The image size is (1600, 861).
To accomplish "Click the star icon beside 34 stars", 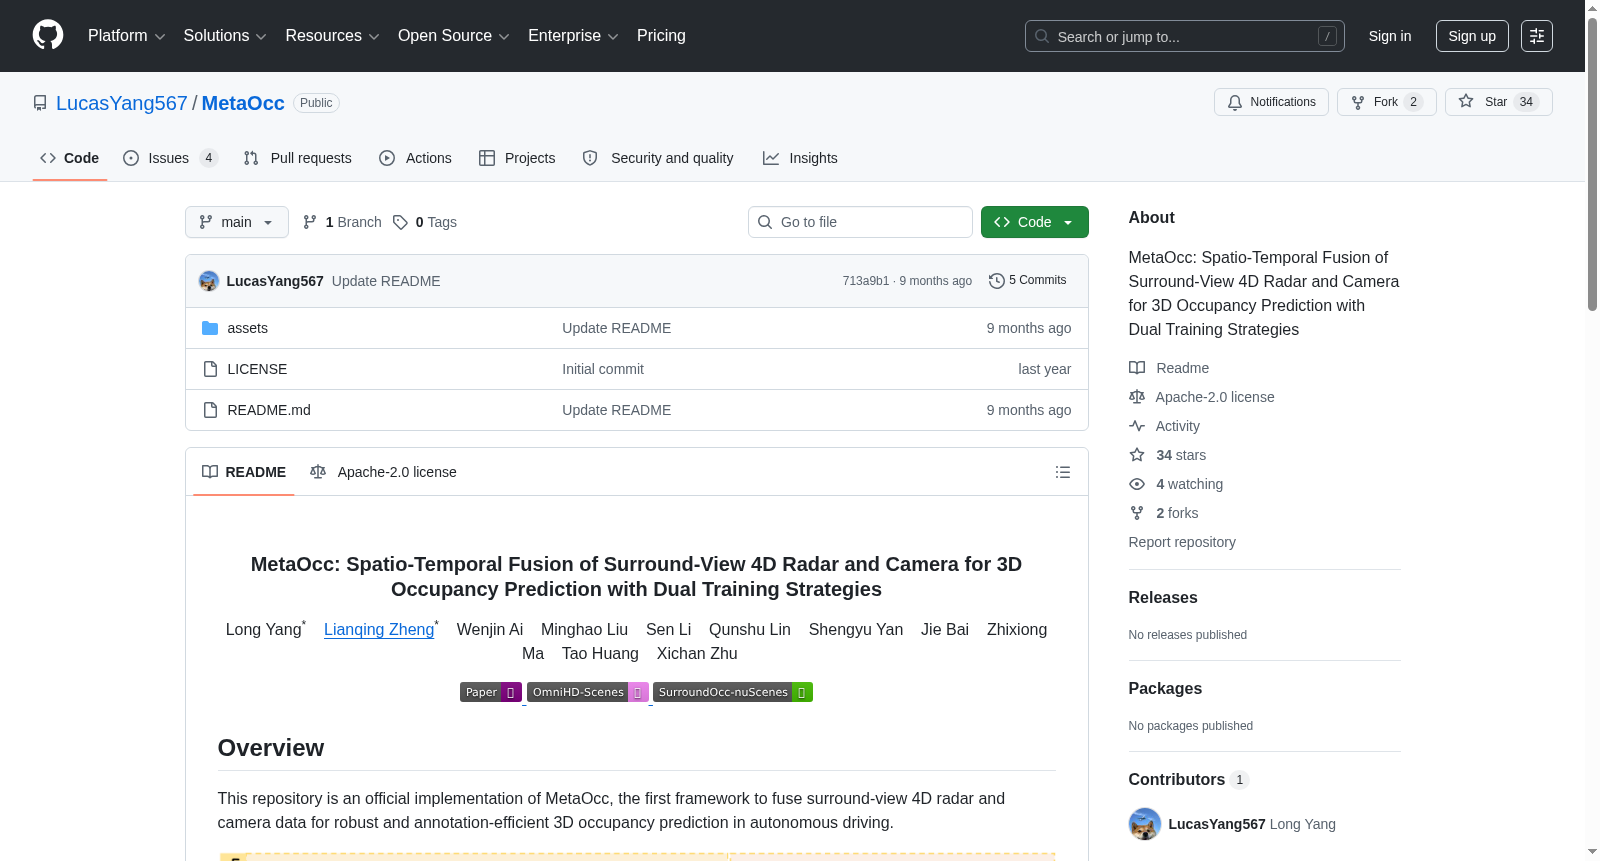I will (1137, 455).
